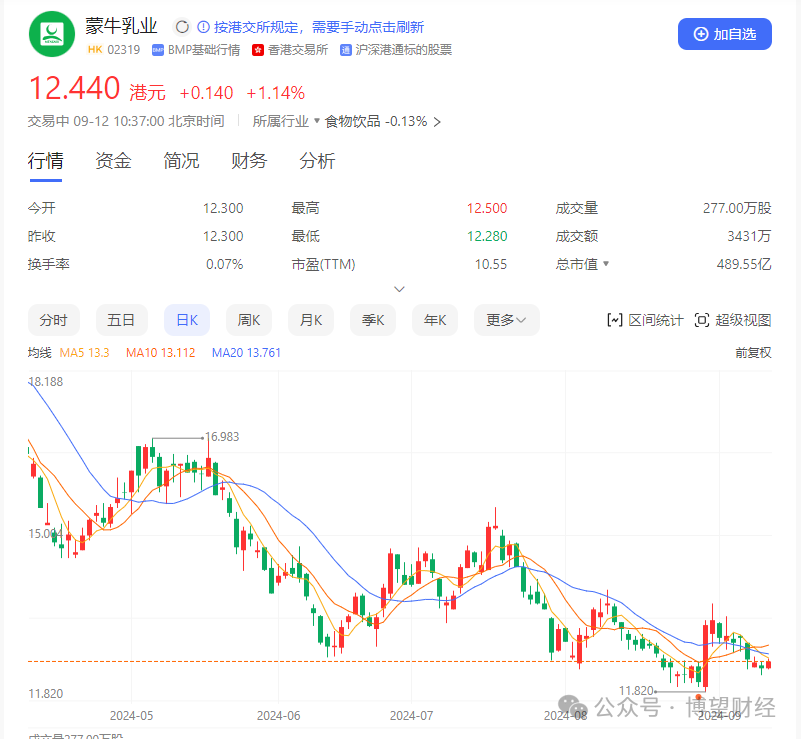The width and height of the screenshot is (801, 739).
Task: Open the 更多 period dropdown
Action: click(506, 320)
